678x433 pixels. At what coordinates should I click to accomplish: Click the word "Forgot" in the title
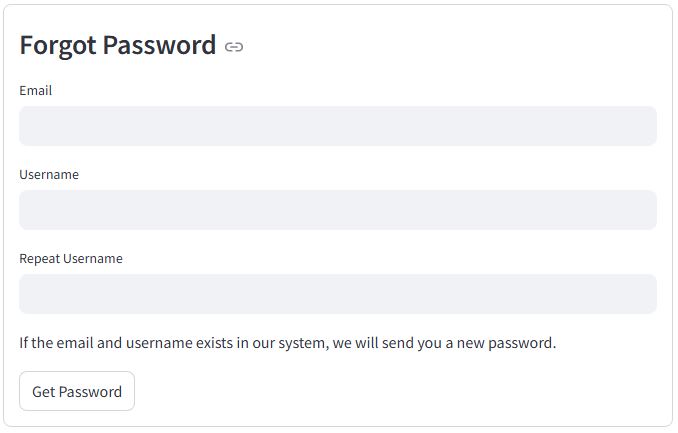coord(58,45)
